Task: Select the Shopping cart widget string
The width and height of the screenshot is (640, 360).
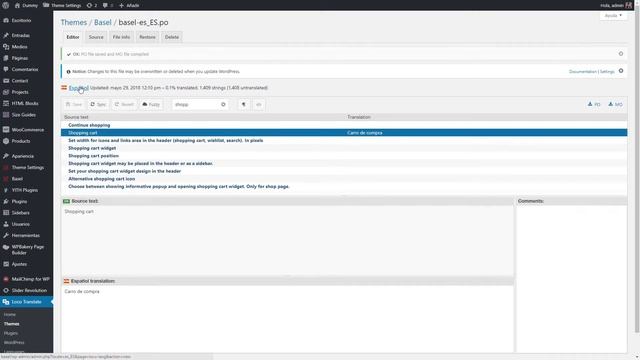Action: (x=344, y=148)
